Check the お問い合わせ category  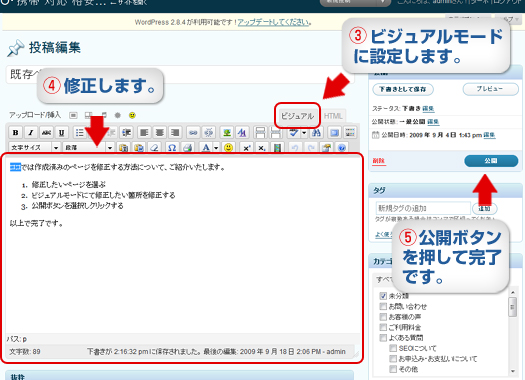(x=383, y=306)
